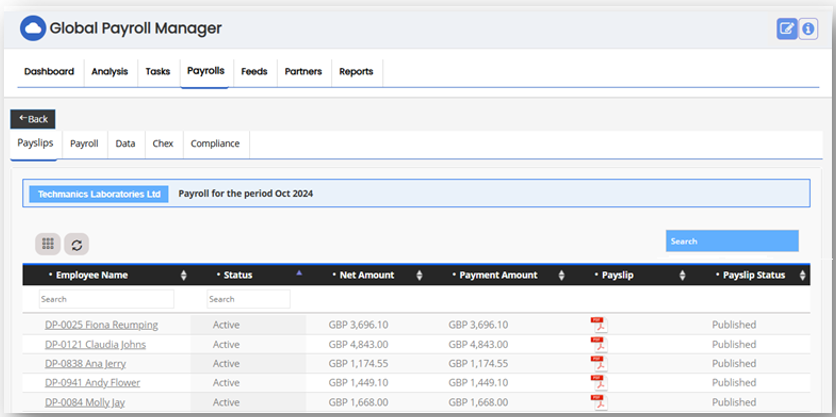Refresh the payslips table
Image resolution: width=836 pixels, height=417 pixels.
click(x=77, y=245)
